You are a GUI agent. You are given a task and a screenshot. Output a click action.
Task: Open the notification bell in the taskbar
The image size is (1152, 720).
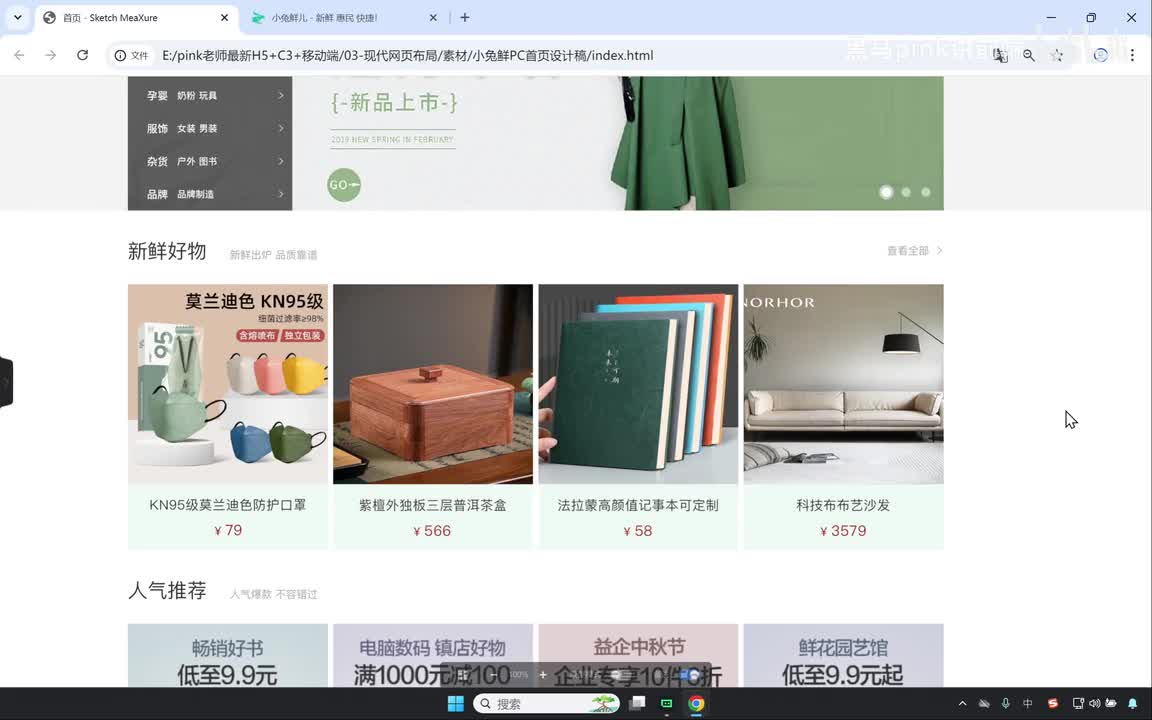[1133, 704]
